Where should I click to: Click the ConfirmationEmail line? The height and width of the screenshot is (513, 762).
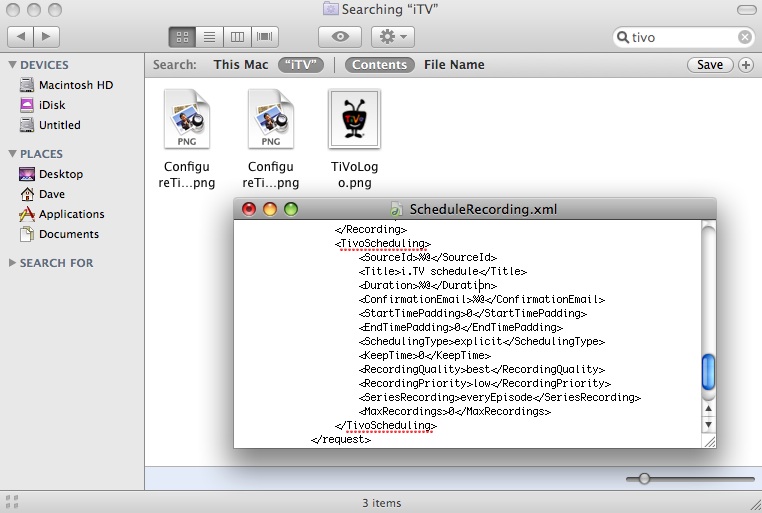click(x=482, y=299)
